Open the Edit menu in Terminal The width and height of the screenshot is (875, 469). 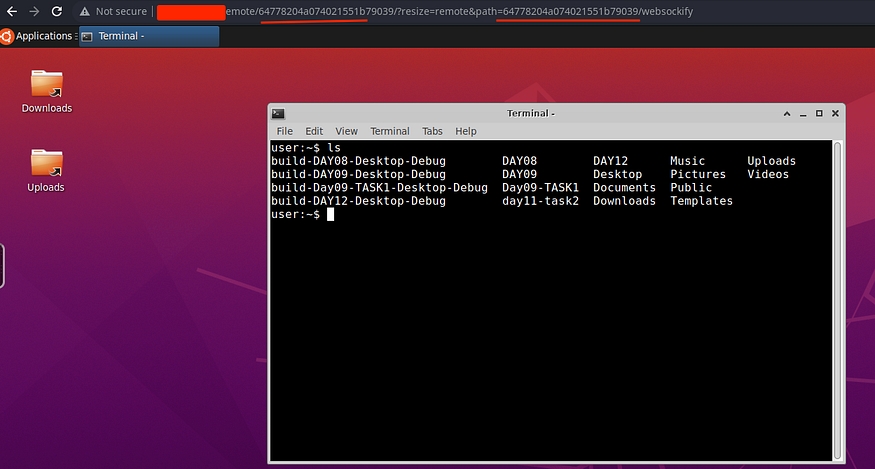point(314,131)
